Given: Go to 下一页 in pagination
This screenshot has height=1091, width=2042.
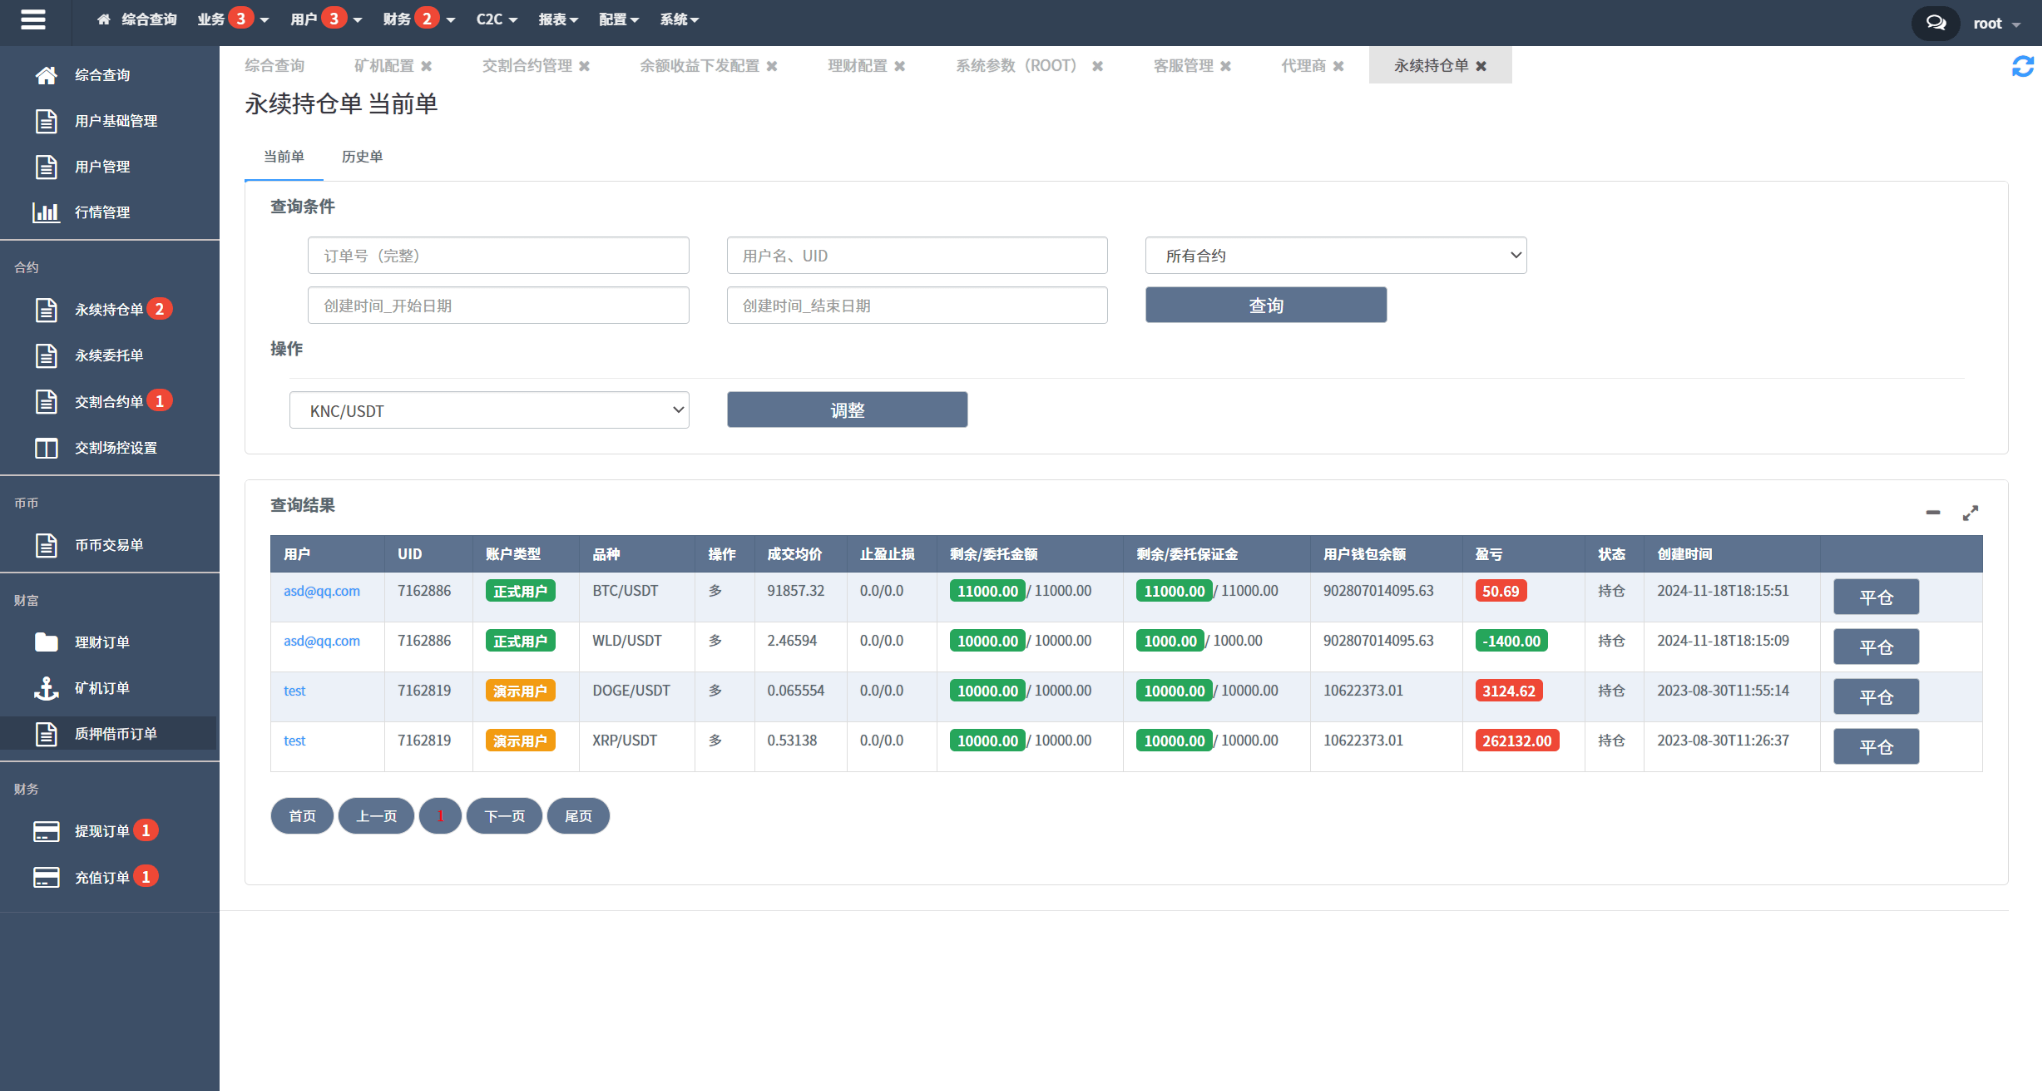Looking at the screenshot, I should pyautogui.click(x=505, y=817).
